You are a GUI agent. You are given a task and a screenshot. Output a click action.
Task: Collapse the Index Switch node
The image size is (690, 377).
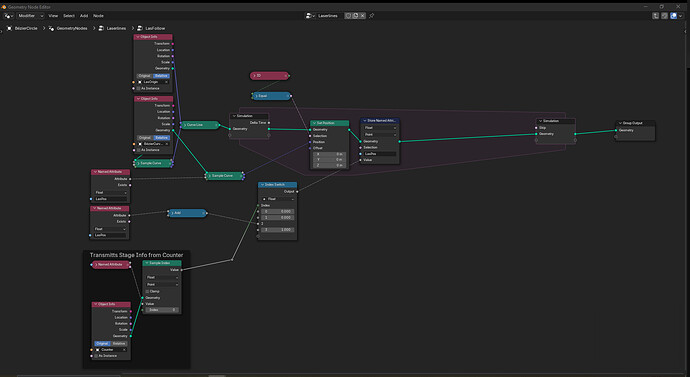point(262,185)
